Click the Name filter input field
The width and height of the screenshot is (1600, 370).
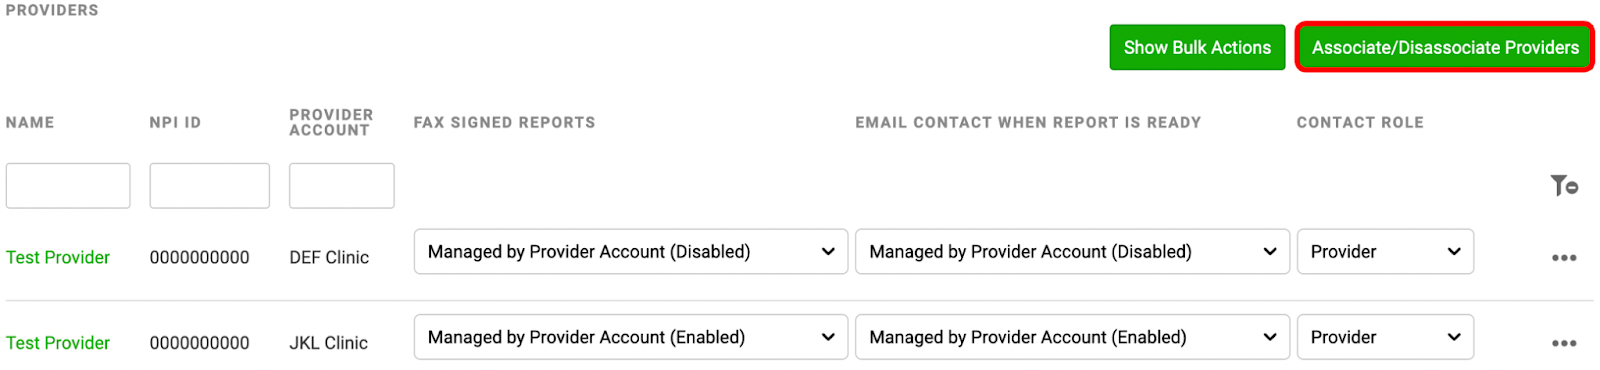(x=68, y=186)
